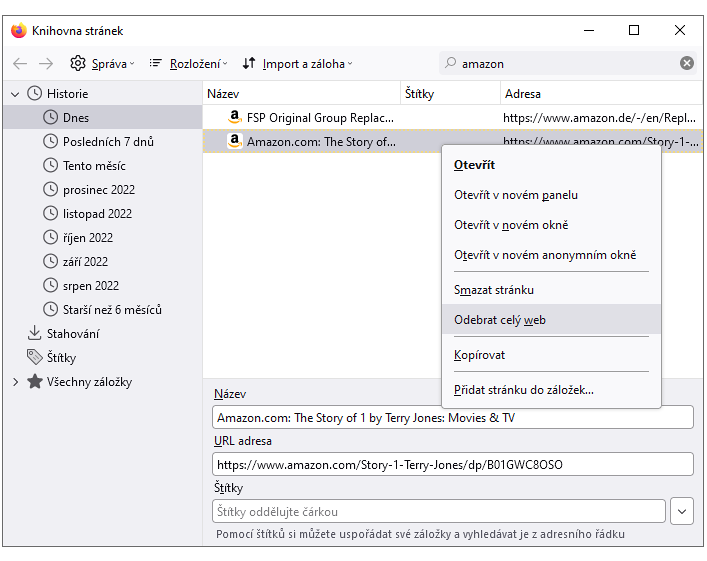This screenshot has width=707, height=561.
Task: Click Amazon favicon of FSP Original row
Action: pos(234,117)
